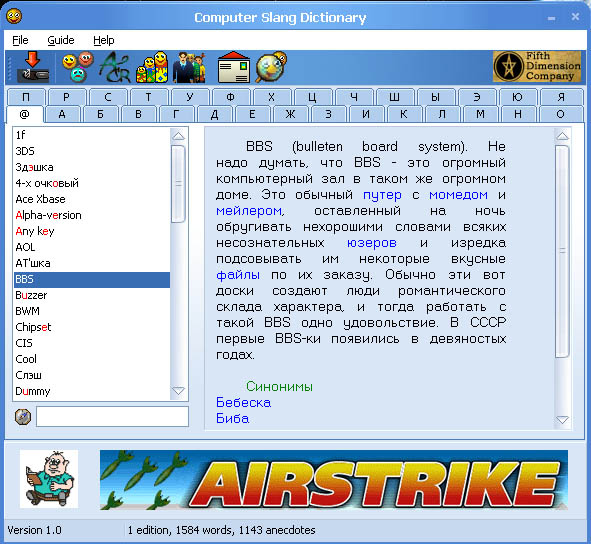Switch to the Ф letter tab

tap(230, 97)
